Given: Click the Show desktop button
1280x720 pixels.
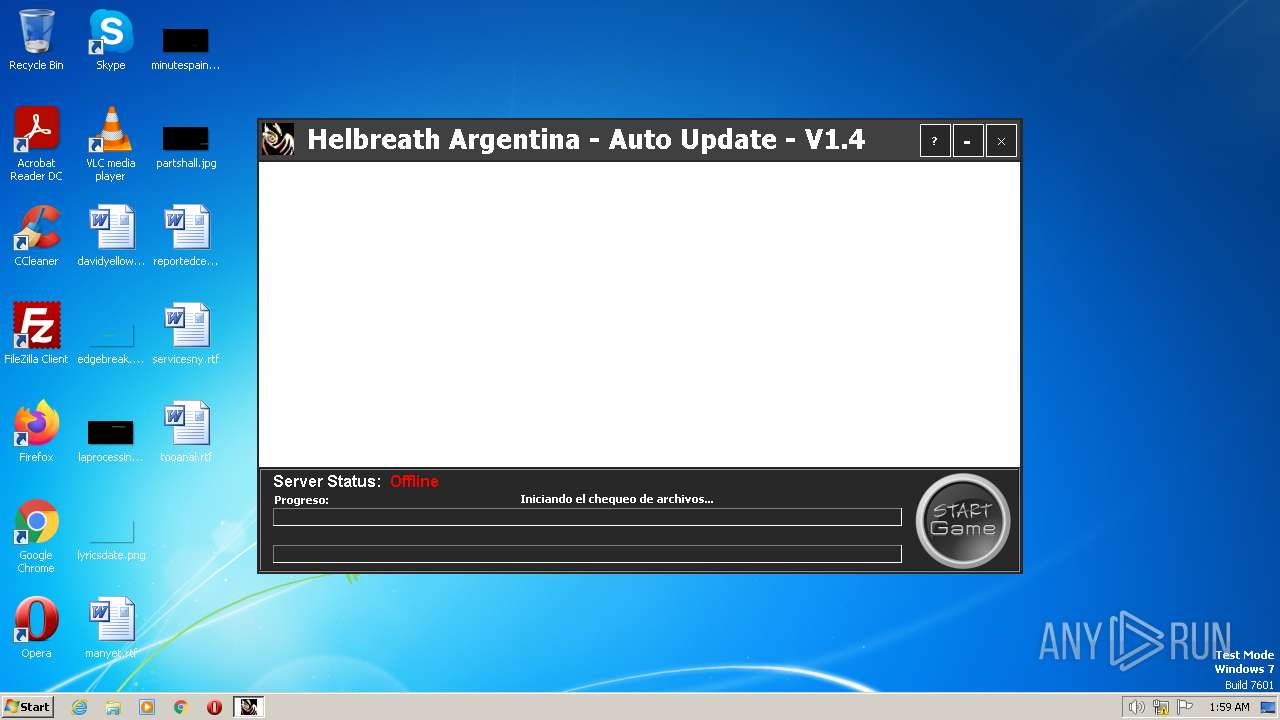Looking at the screenshot, I should (1268, 707).
